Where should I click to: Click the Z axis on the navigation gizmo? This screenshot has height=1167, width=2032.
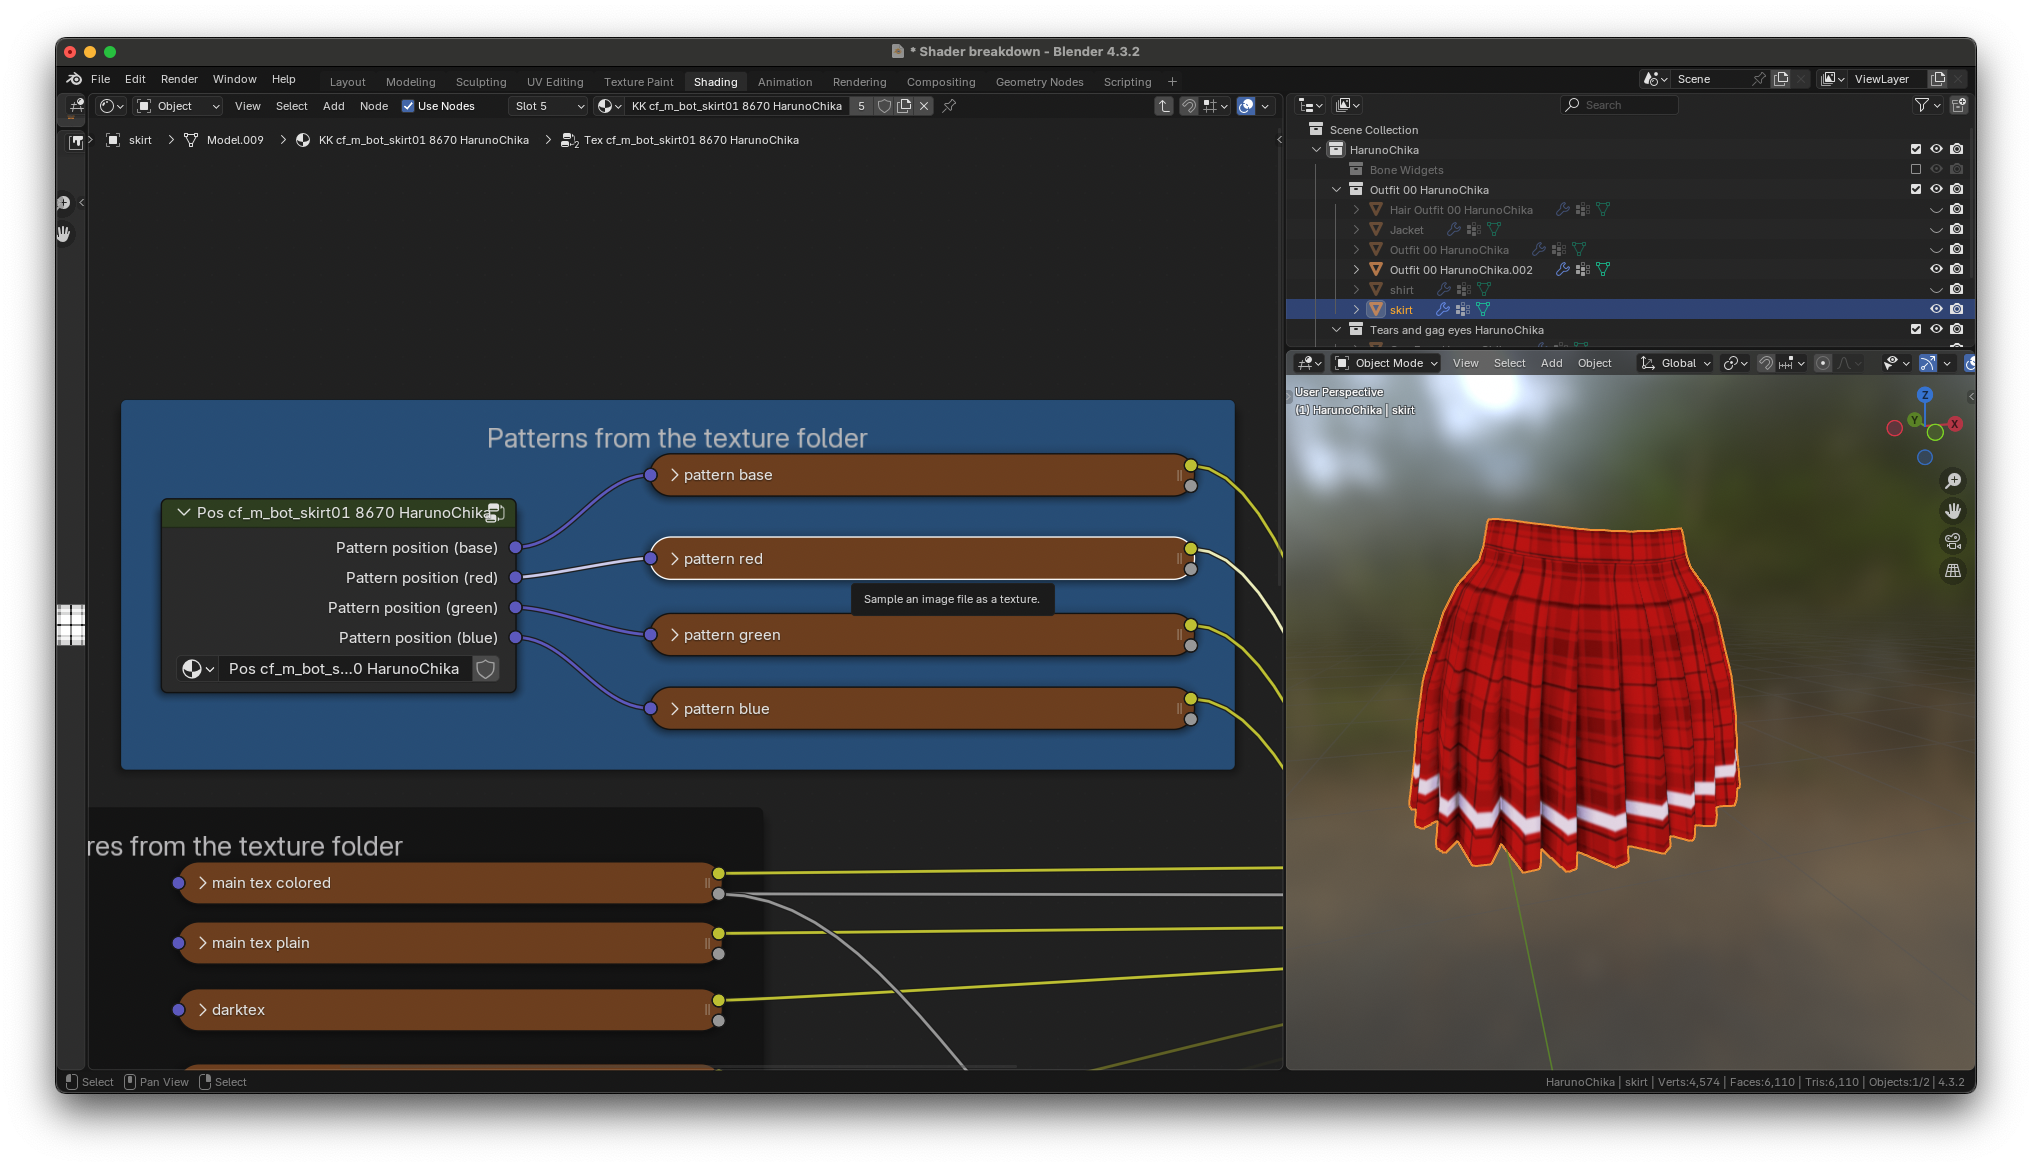pos(1924,395)
